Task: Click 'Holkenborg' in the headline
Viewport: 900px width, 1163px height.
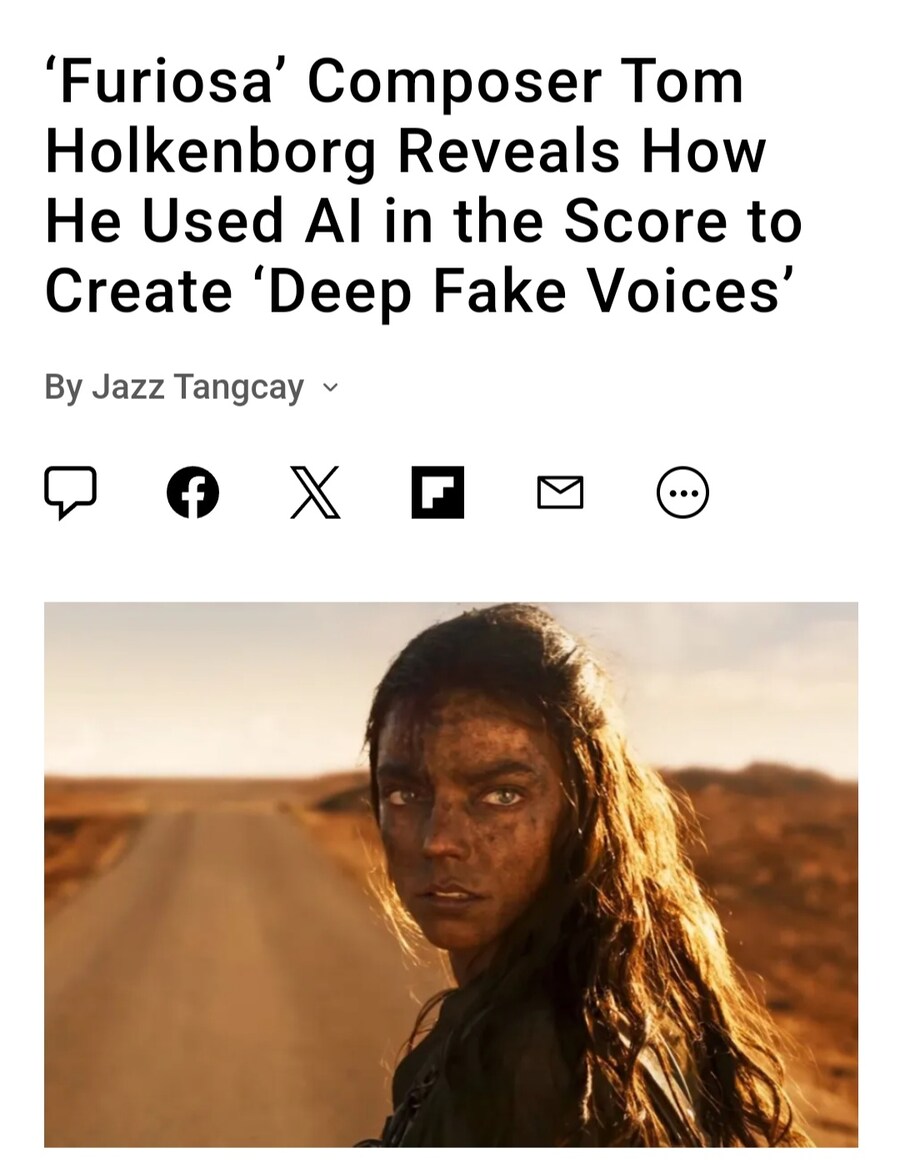Action: coord(211,152)
